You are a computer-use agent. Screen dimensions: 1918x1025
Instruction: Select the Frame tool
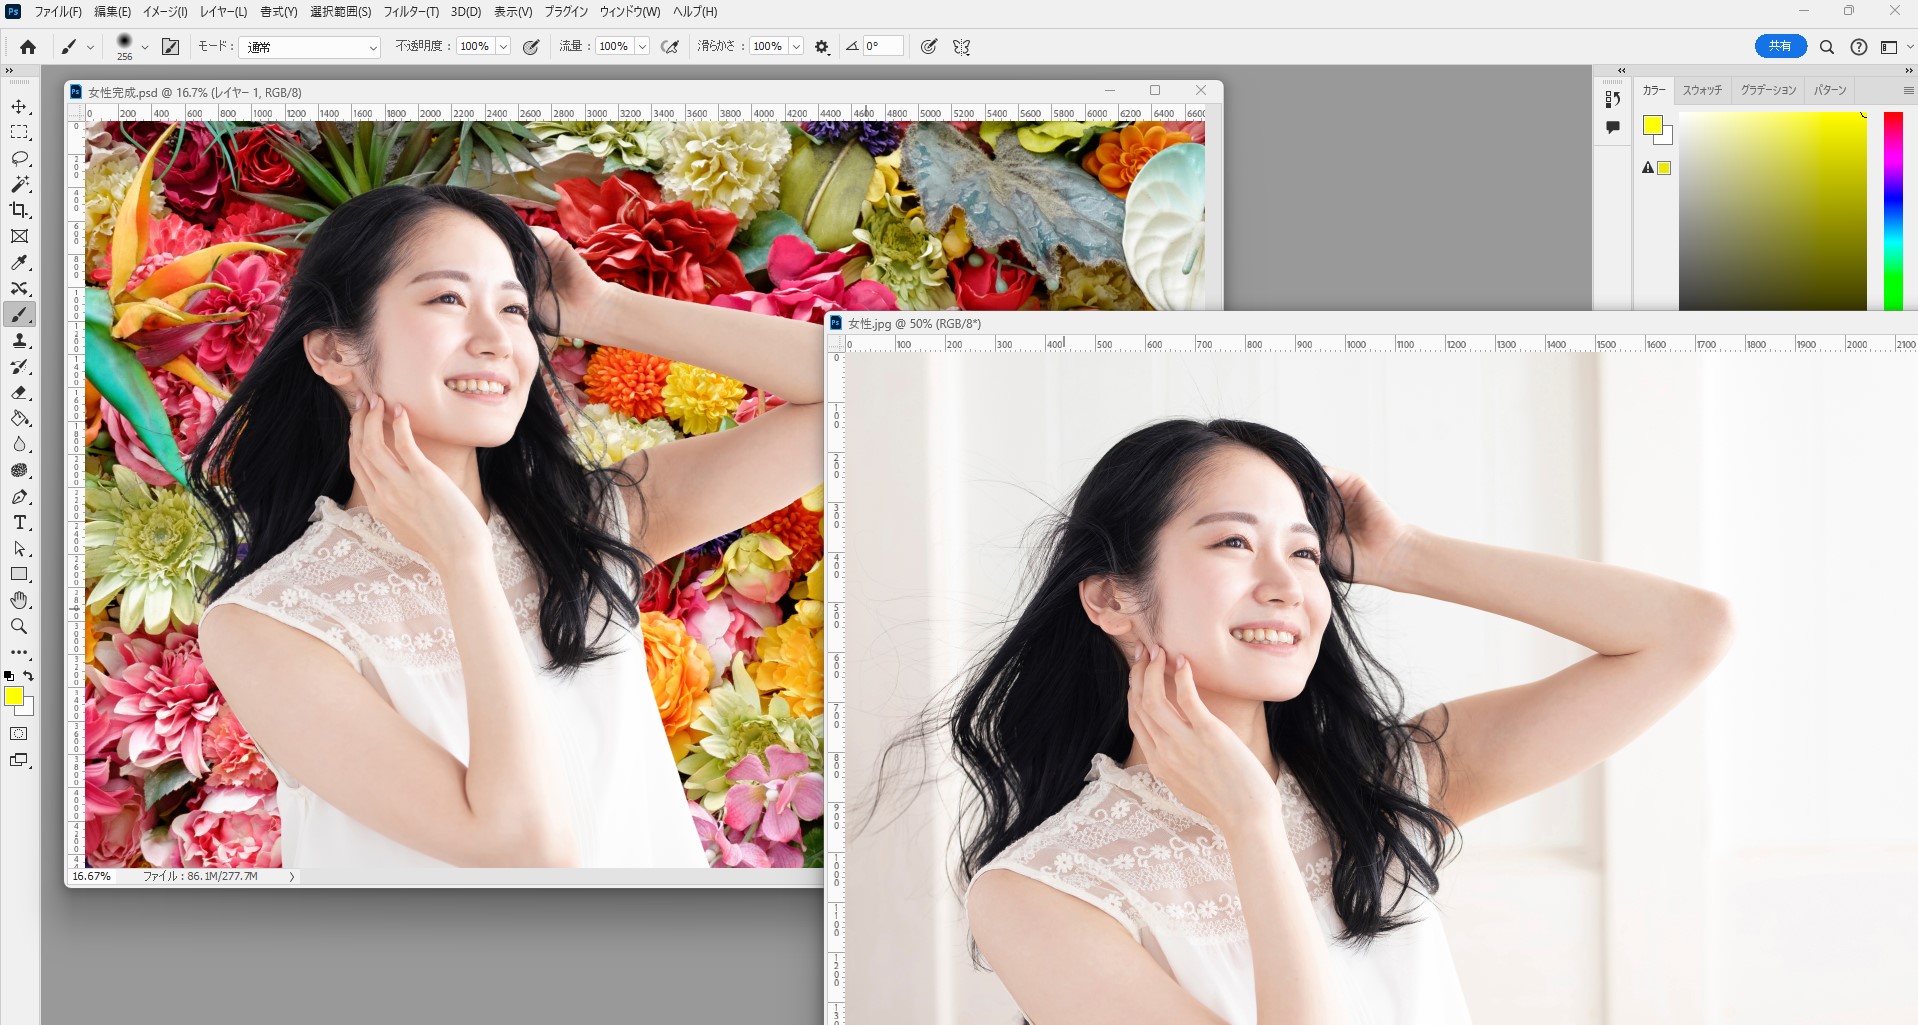(19, 237)
